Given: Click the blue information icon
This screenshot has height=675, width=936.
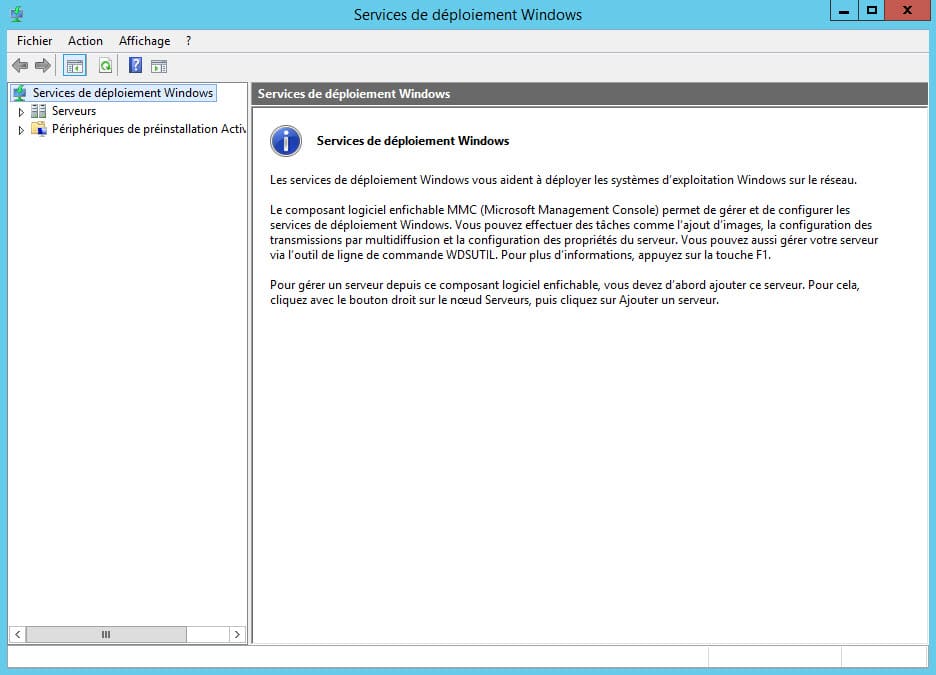Looking at the screenshot, I should coord(286,141).
